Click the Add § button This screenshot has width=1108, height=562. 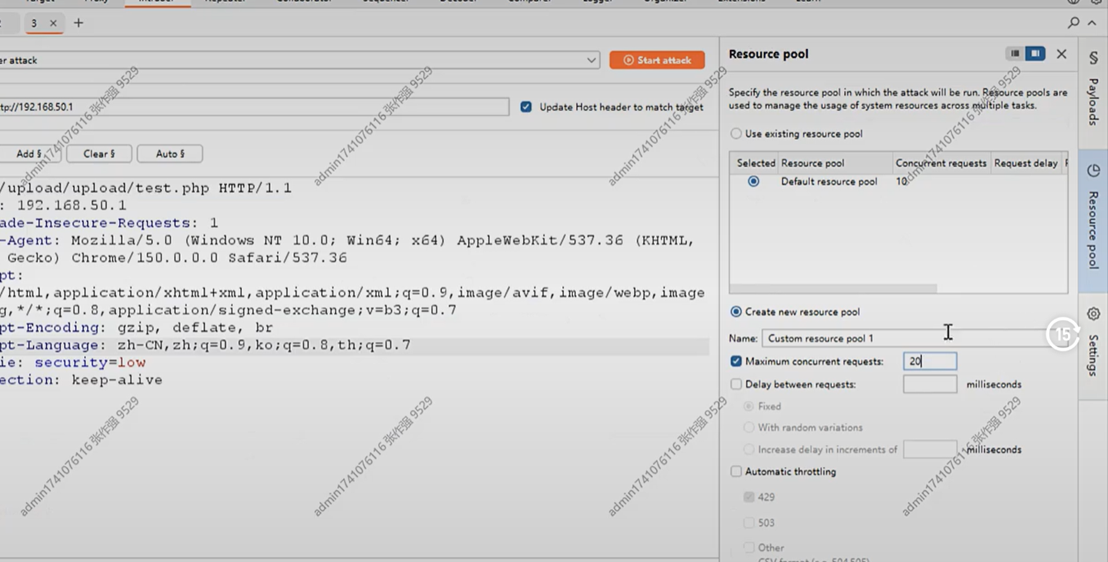click(30, 153)
